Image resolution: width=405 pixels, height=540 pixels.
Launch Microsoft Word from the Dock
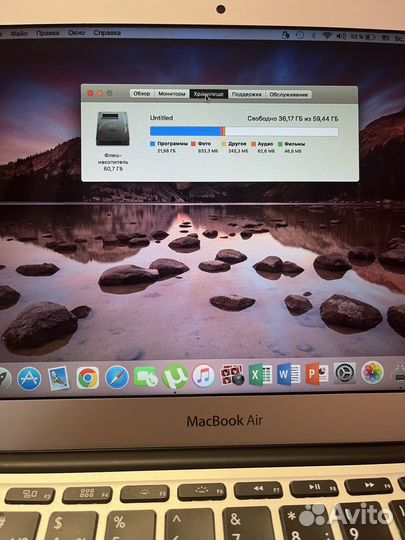click(289, 374)
